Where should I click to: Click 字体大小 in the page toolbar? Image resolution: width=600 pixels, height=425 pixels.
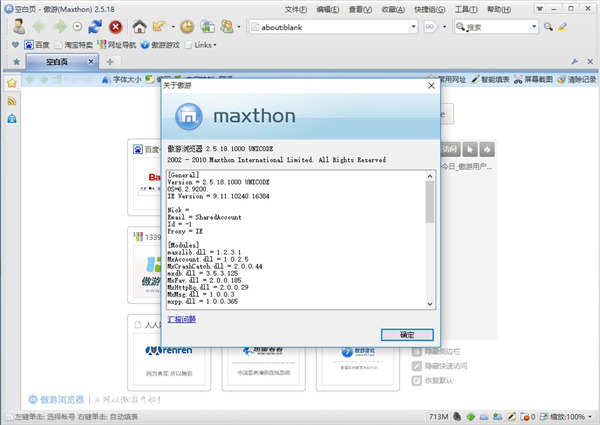[122, 80]
